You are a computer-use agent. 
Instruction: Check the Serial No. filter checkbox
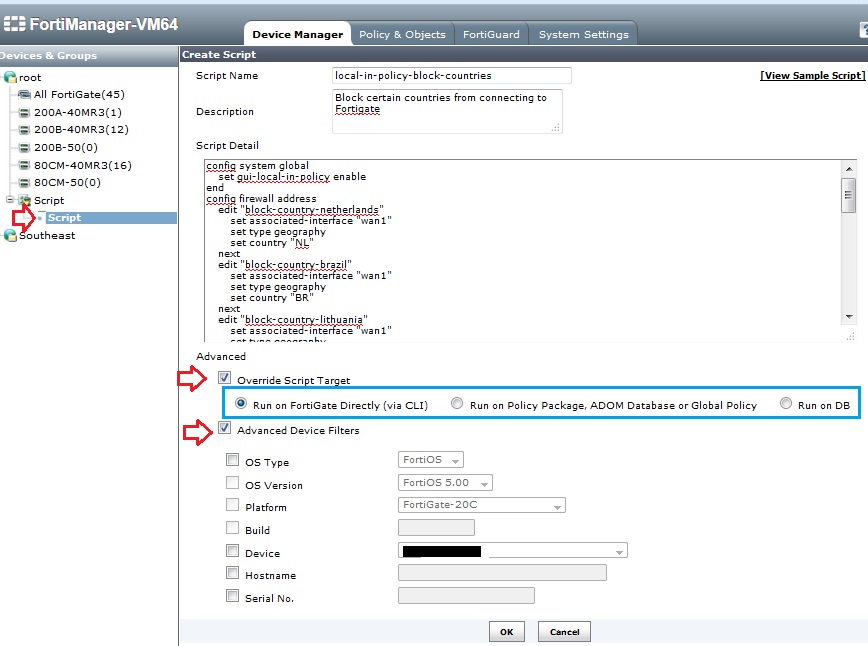232,596
